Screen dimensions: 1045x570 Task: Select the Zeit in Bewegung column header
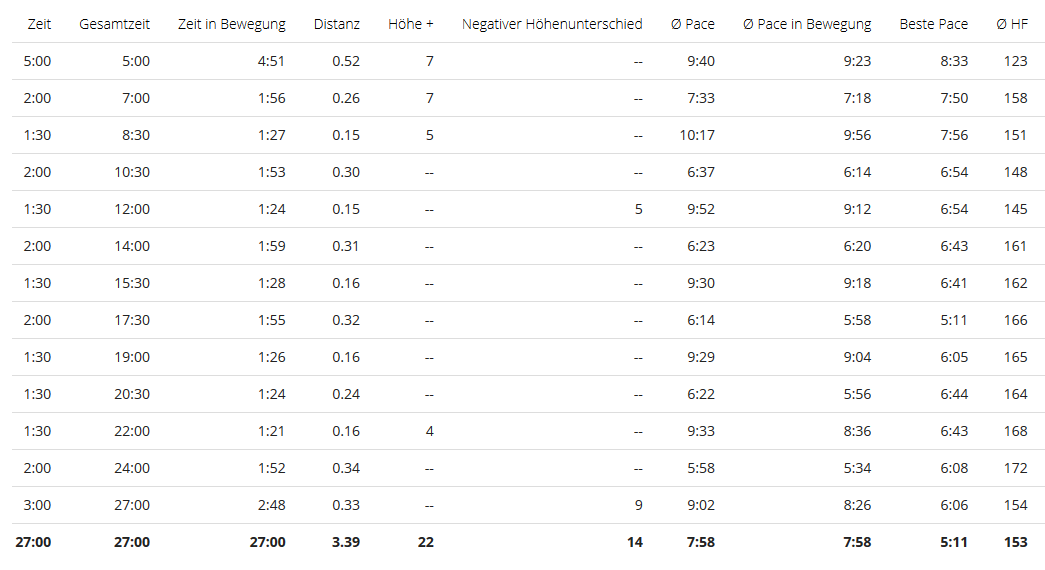(231, 24)
